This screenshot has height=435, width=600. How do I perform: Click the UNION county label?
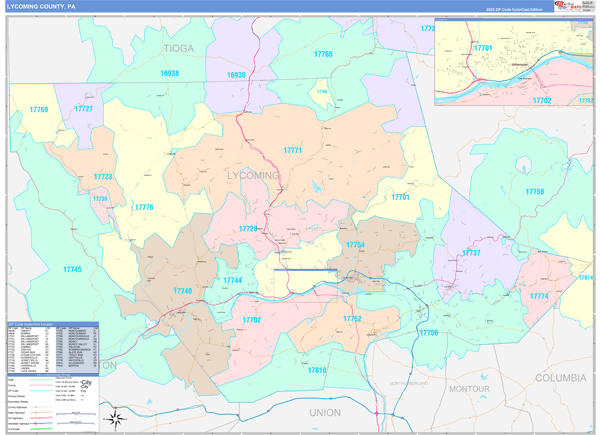click(x=325, y=412)
